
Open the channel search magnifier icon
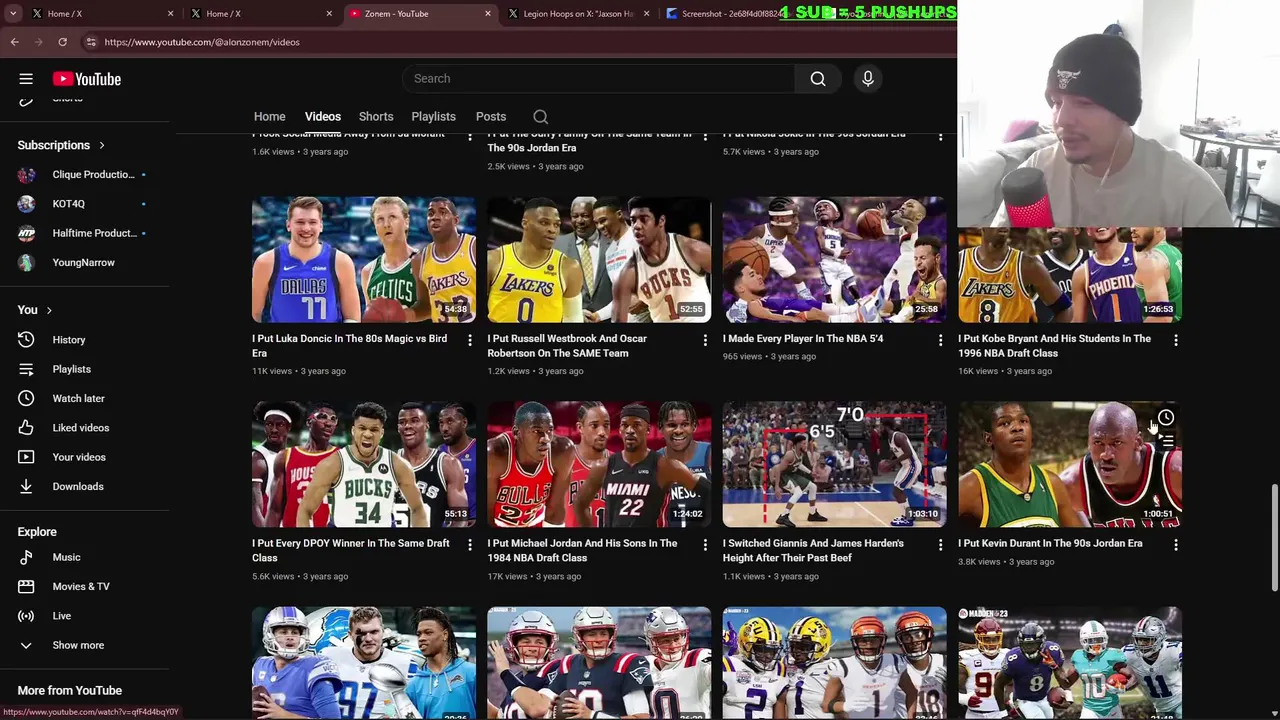540,117
